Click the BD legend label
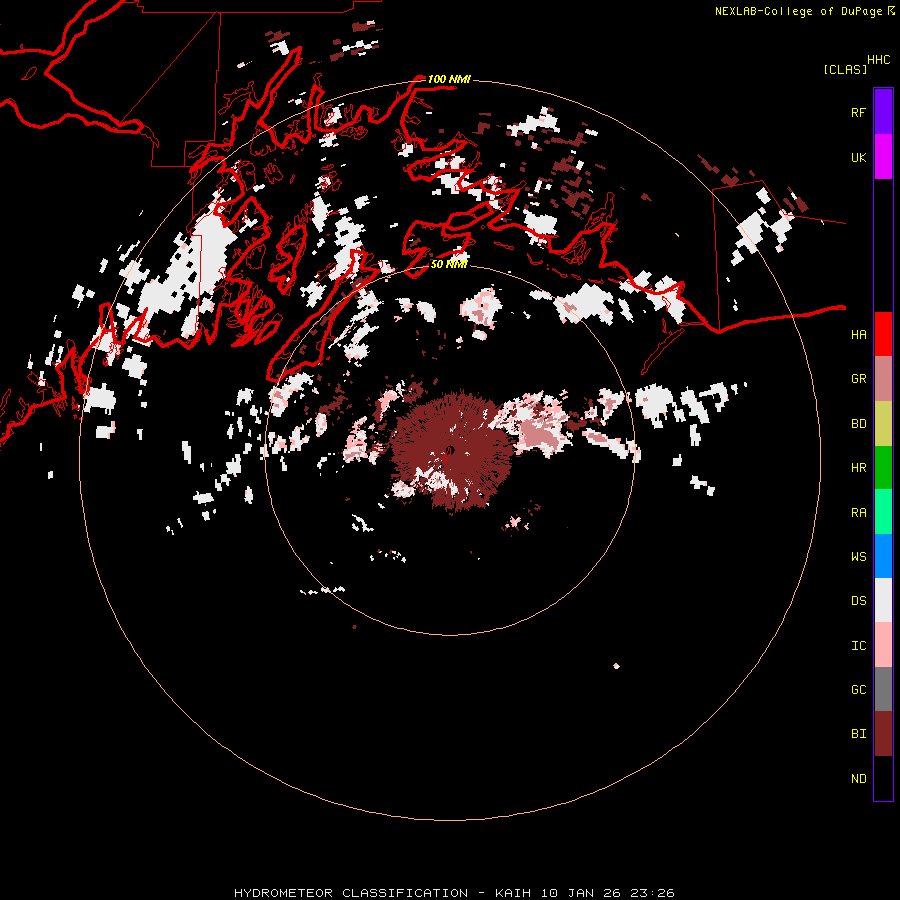The width and height of the screenshot is (900, 900). [x=858, y=424]
